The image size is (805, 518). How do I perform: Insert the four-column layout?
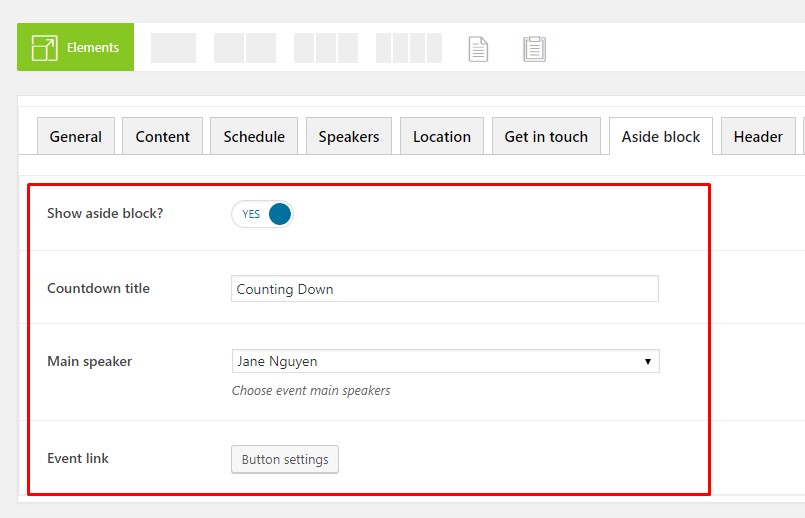[x=408, y=48]
